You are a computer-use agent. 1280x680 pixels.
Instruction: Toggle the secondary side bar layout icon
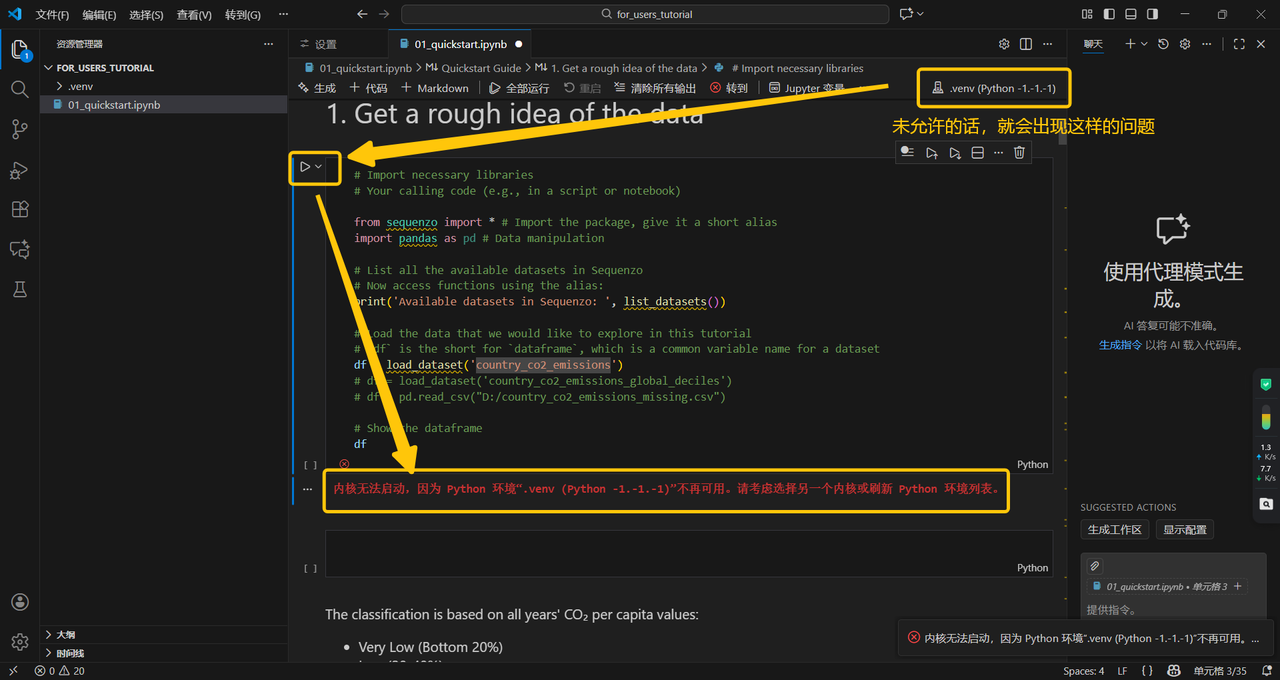pyautogui.click(x=1152, y=14)
